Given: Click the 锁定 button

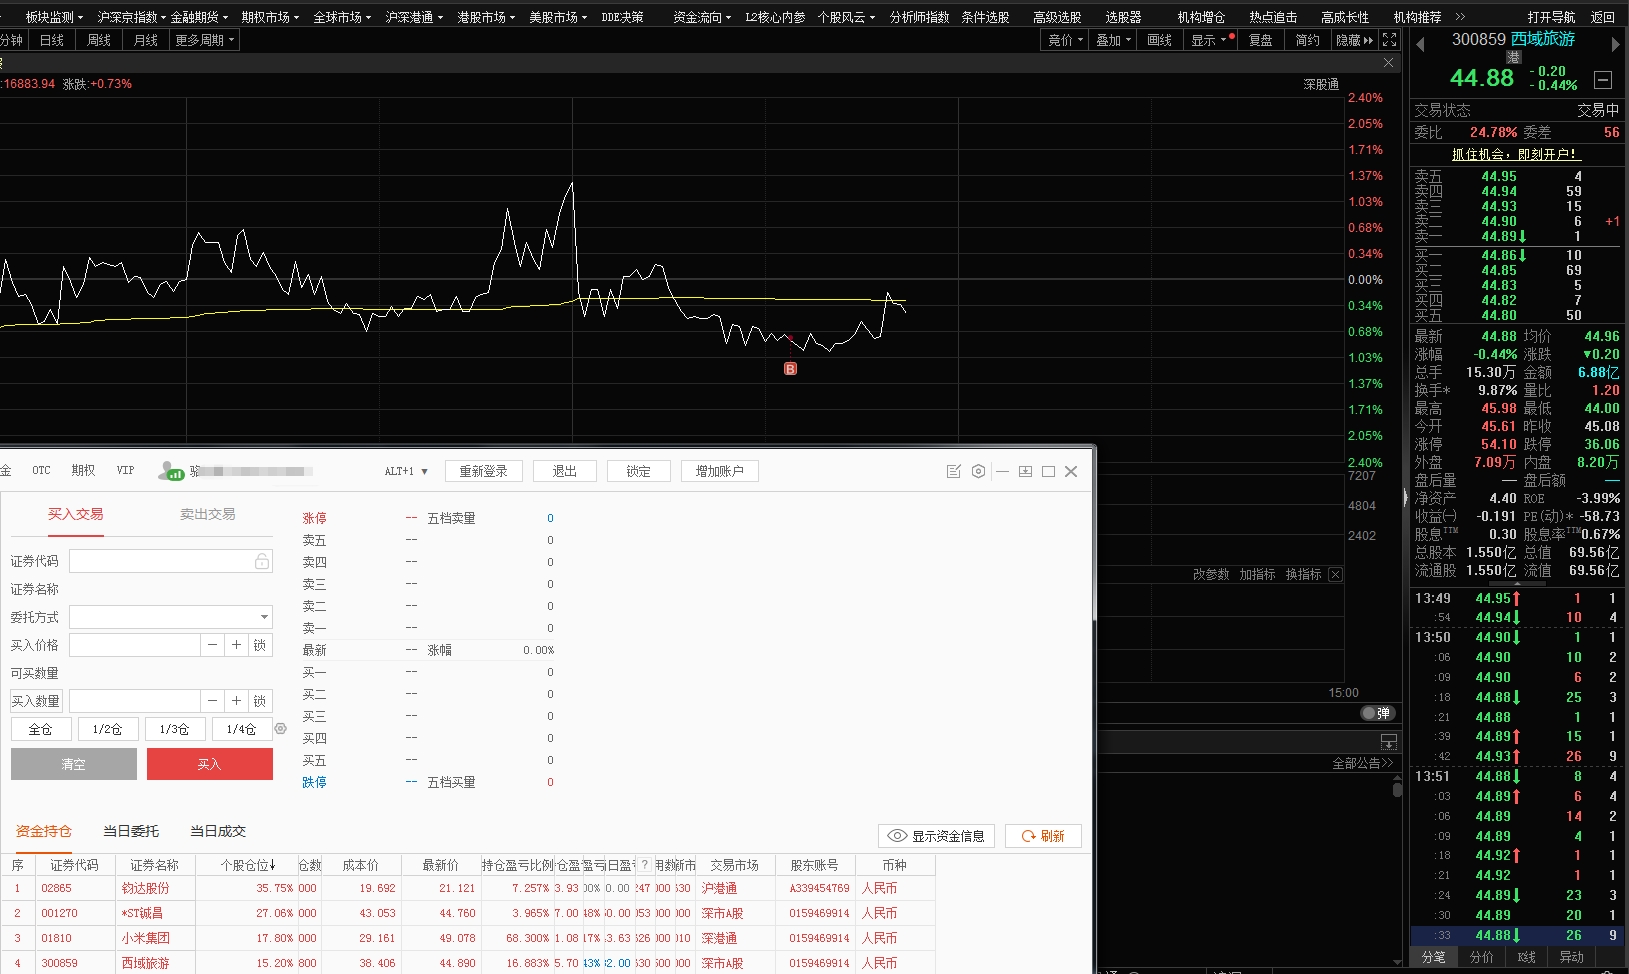Looking at the screenshot, I should pos(639,471).
